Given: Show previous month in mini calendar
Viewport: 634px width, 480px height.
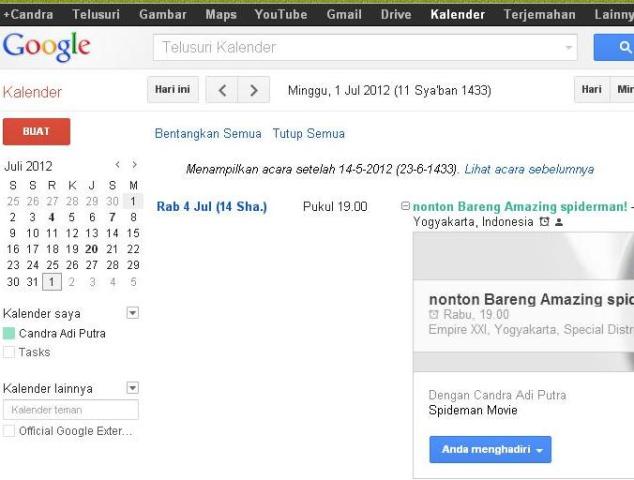Looking at the screenshot, I should 117,165.
